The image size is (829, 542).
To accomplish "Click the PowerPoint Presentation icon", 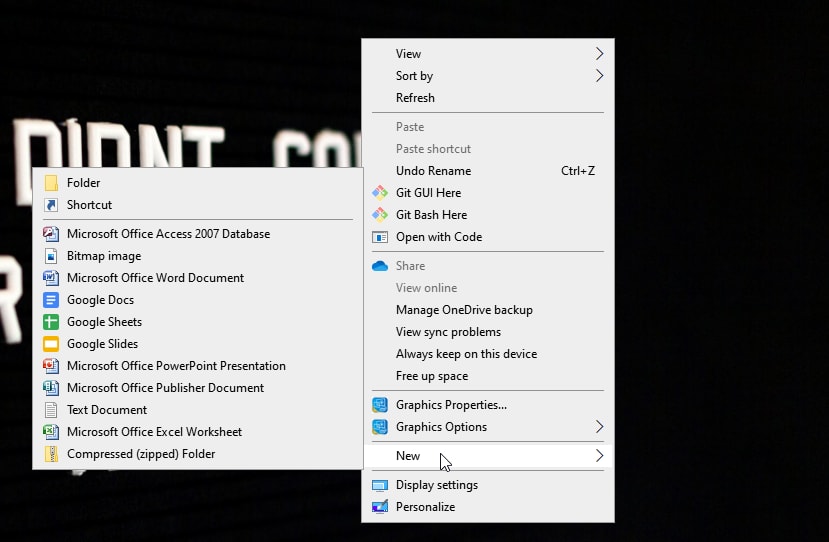I will point(51,366).
